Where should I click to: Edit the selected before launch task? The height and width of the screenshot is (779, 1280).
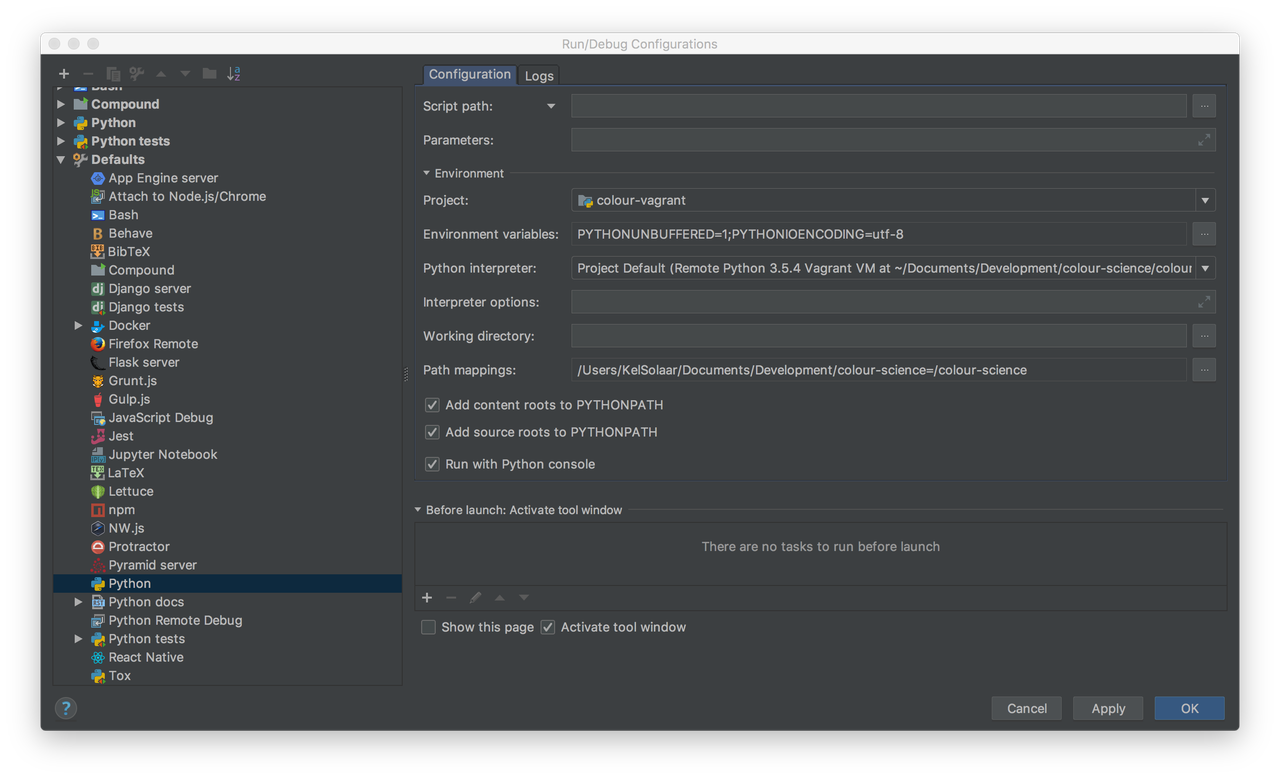475,597
